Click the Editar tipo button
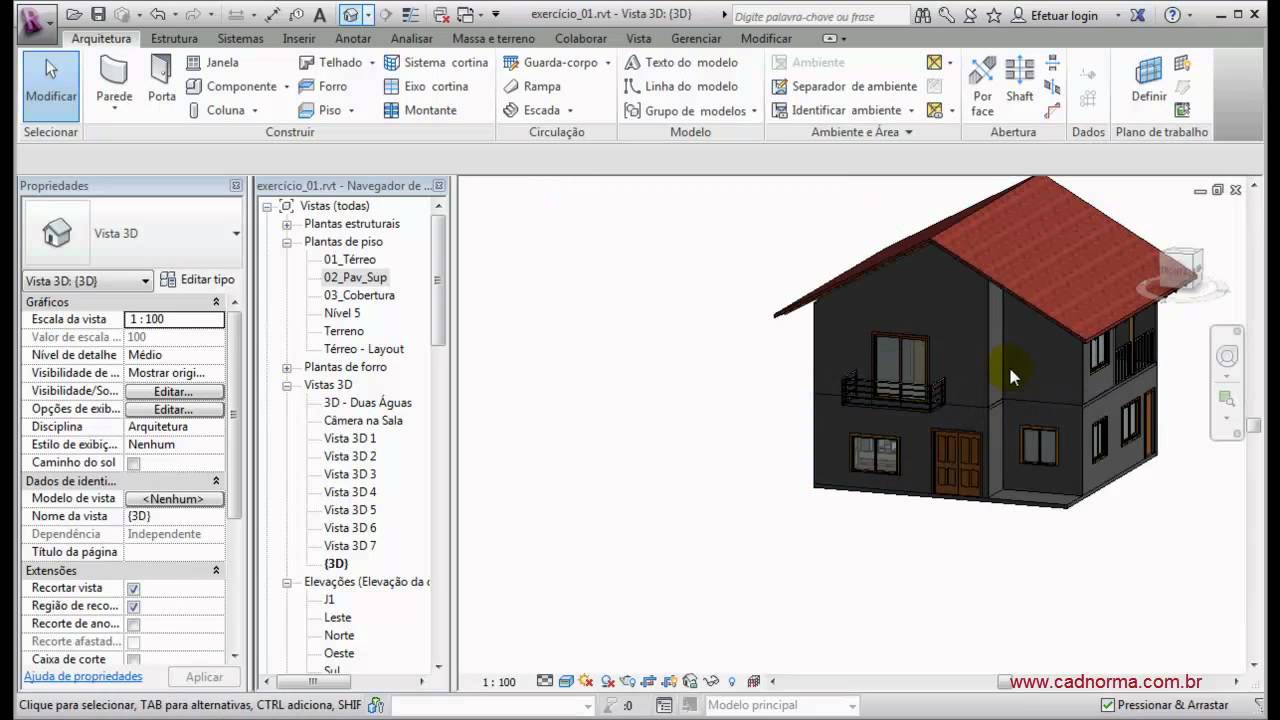 [x=198, y=280]
